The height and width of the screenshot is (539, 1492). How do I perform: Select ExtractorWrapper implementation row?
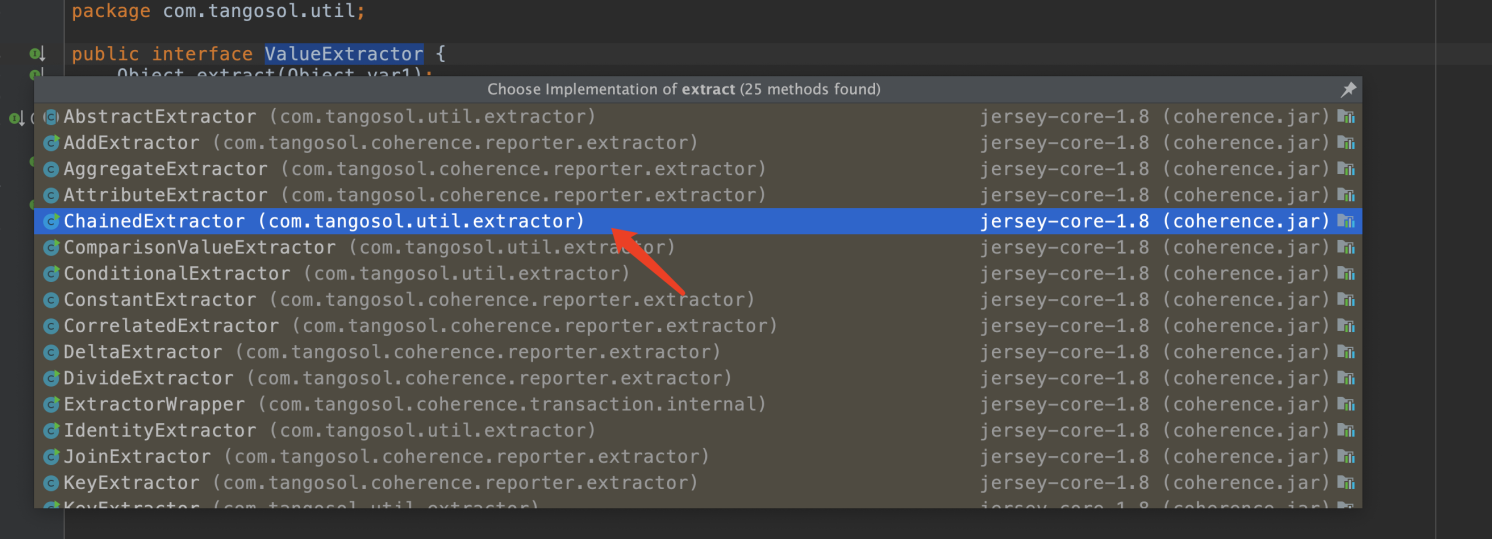click(x=698, y=404)
